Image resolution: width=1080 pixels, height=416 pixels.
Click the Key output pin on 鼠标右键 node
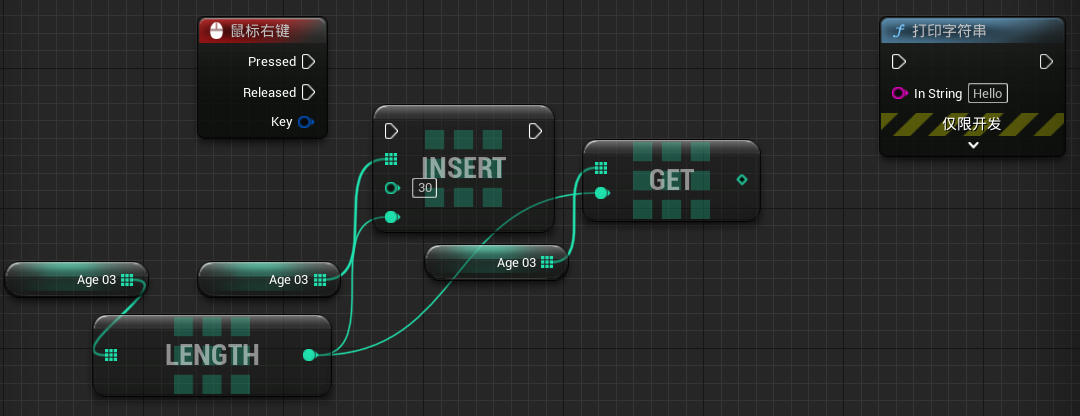click(x=306, y=123)
